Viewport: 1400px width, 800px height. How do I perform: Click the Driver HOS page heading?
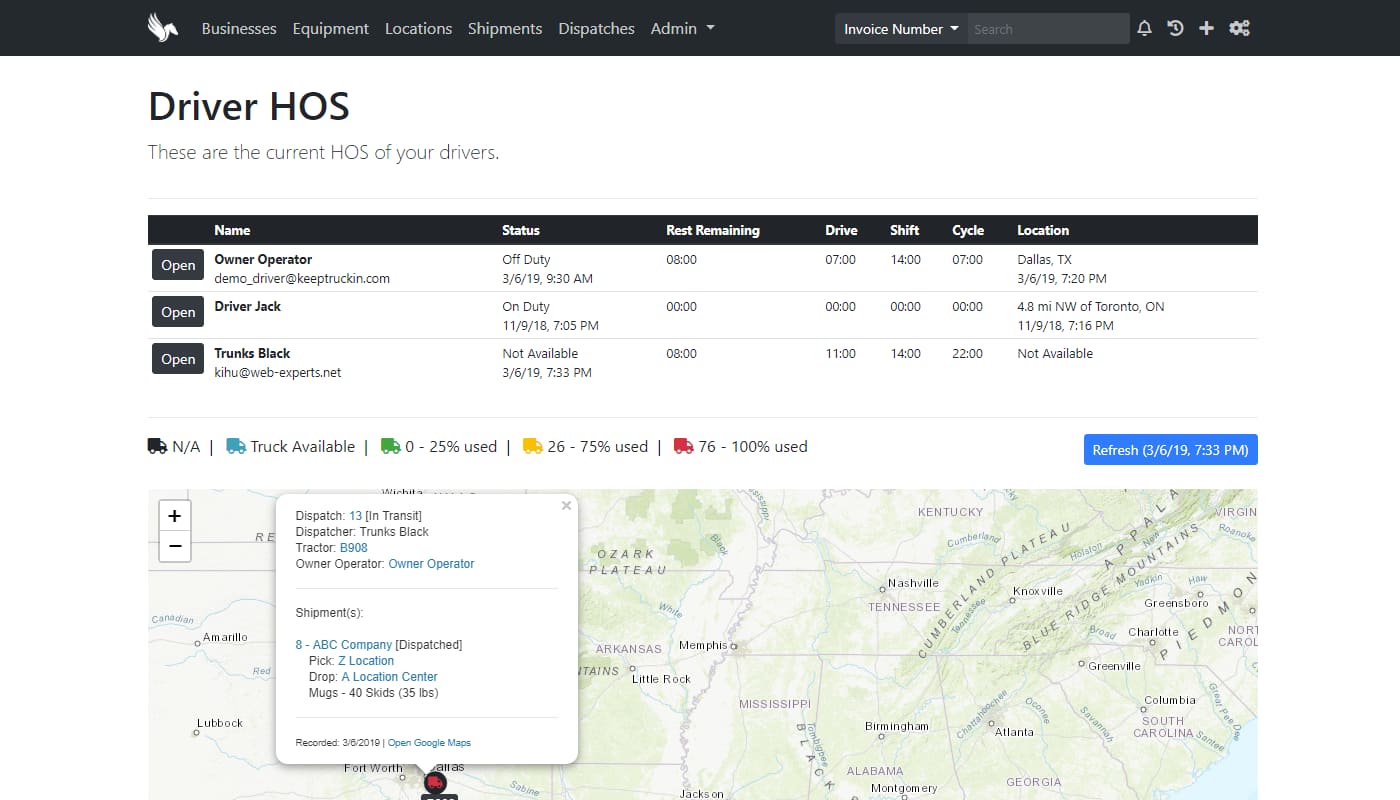point(249,107)
